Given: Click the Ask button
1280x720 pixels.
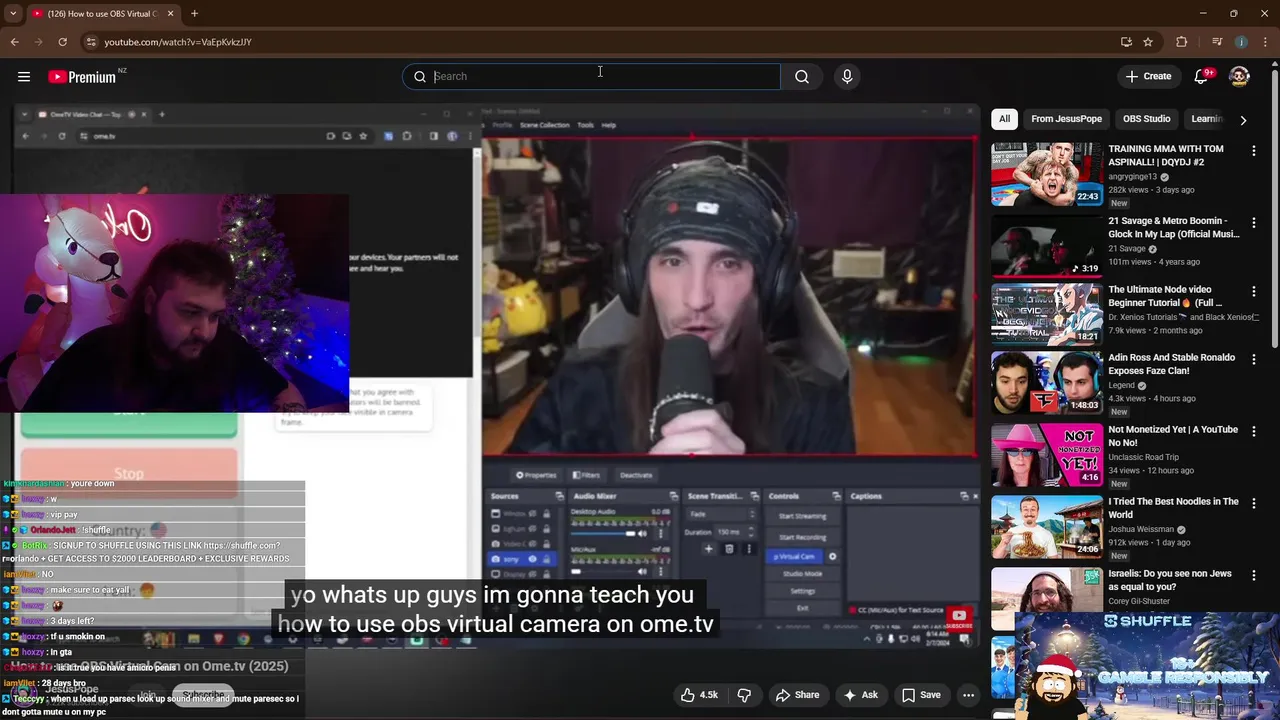Looking at the screenshot, I should pos(860,695).
